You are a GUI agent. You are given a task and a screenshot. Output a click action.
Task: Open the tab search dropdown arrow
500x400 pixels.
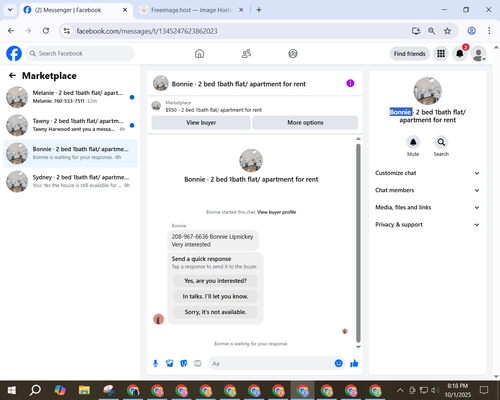10,10
